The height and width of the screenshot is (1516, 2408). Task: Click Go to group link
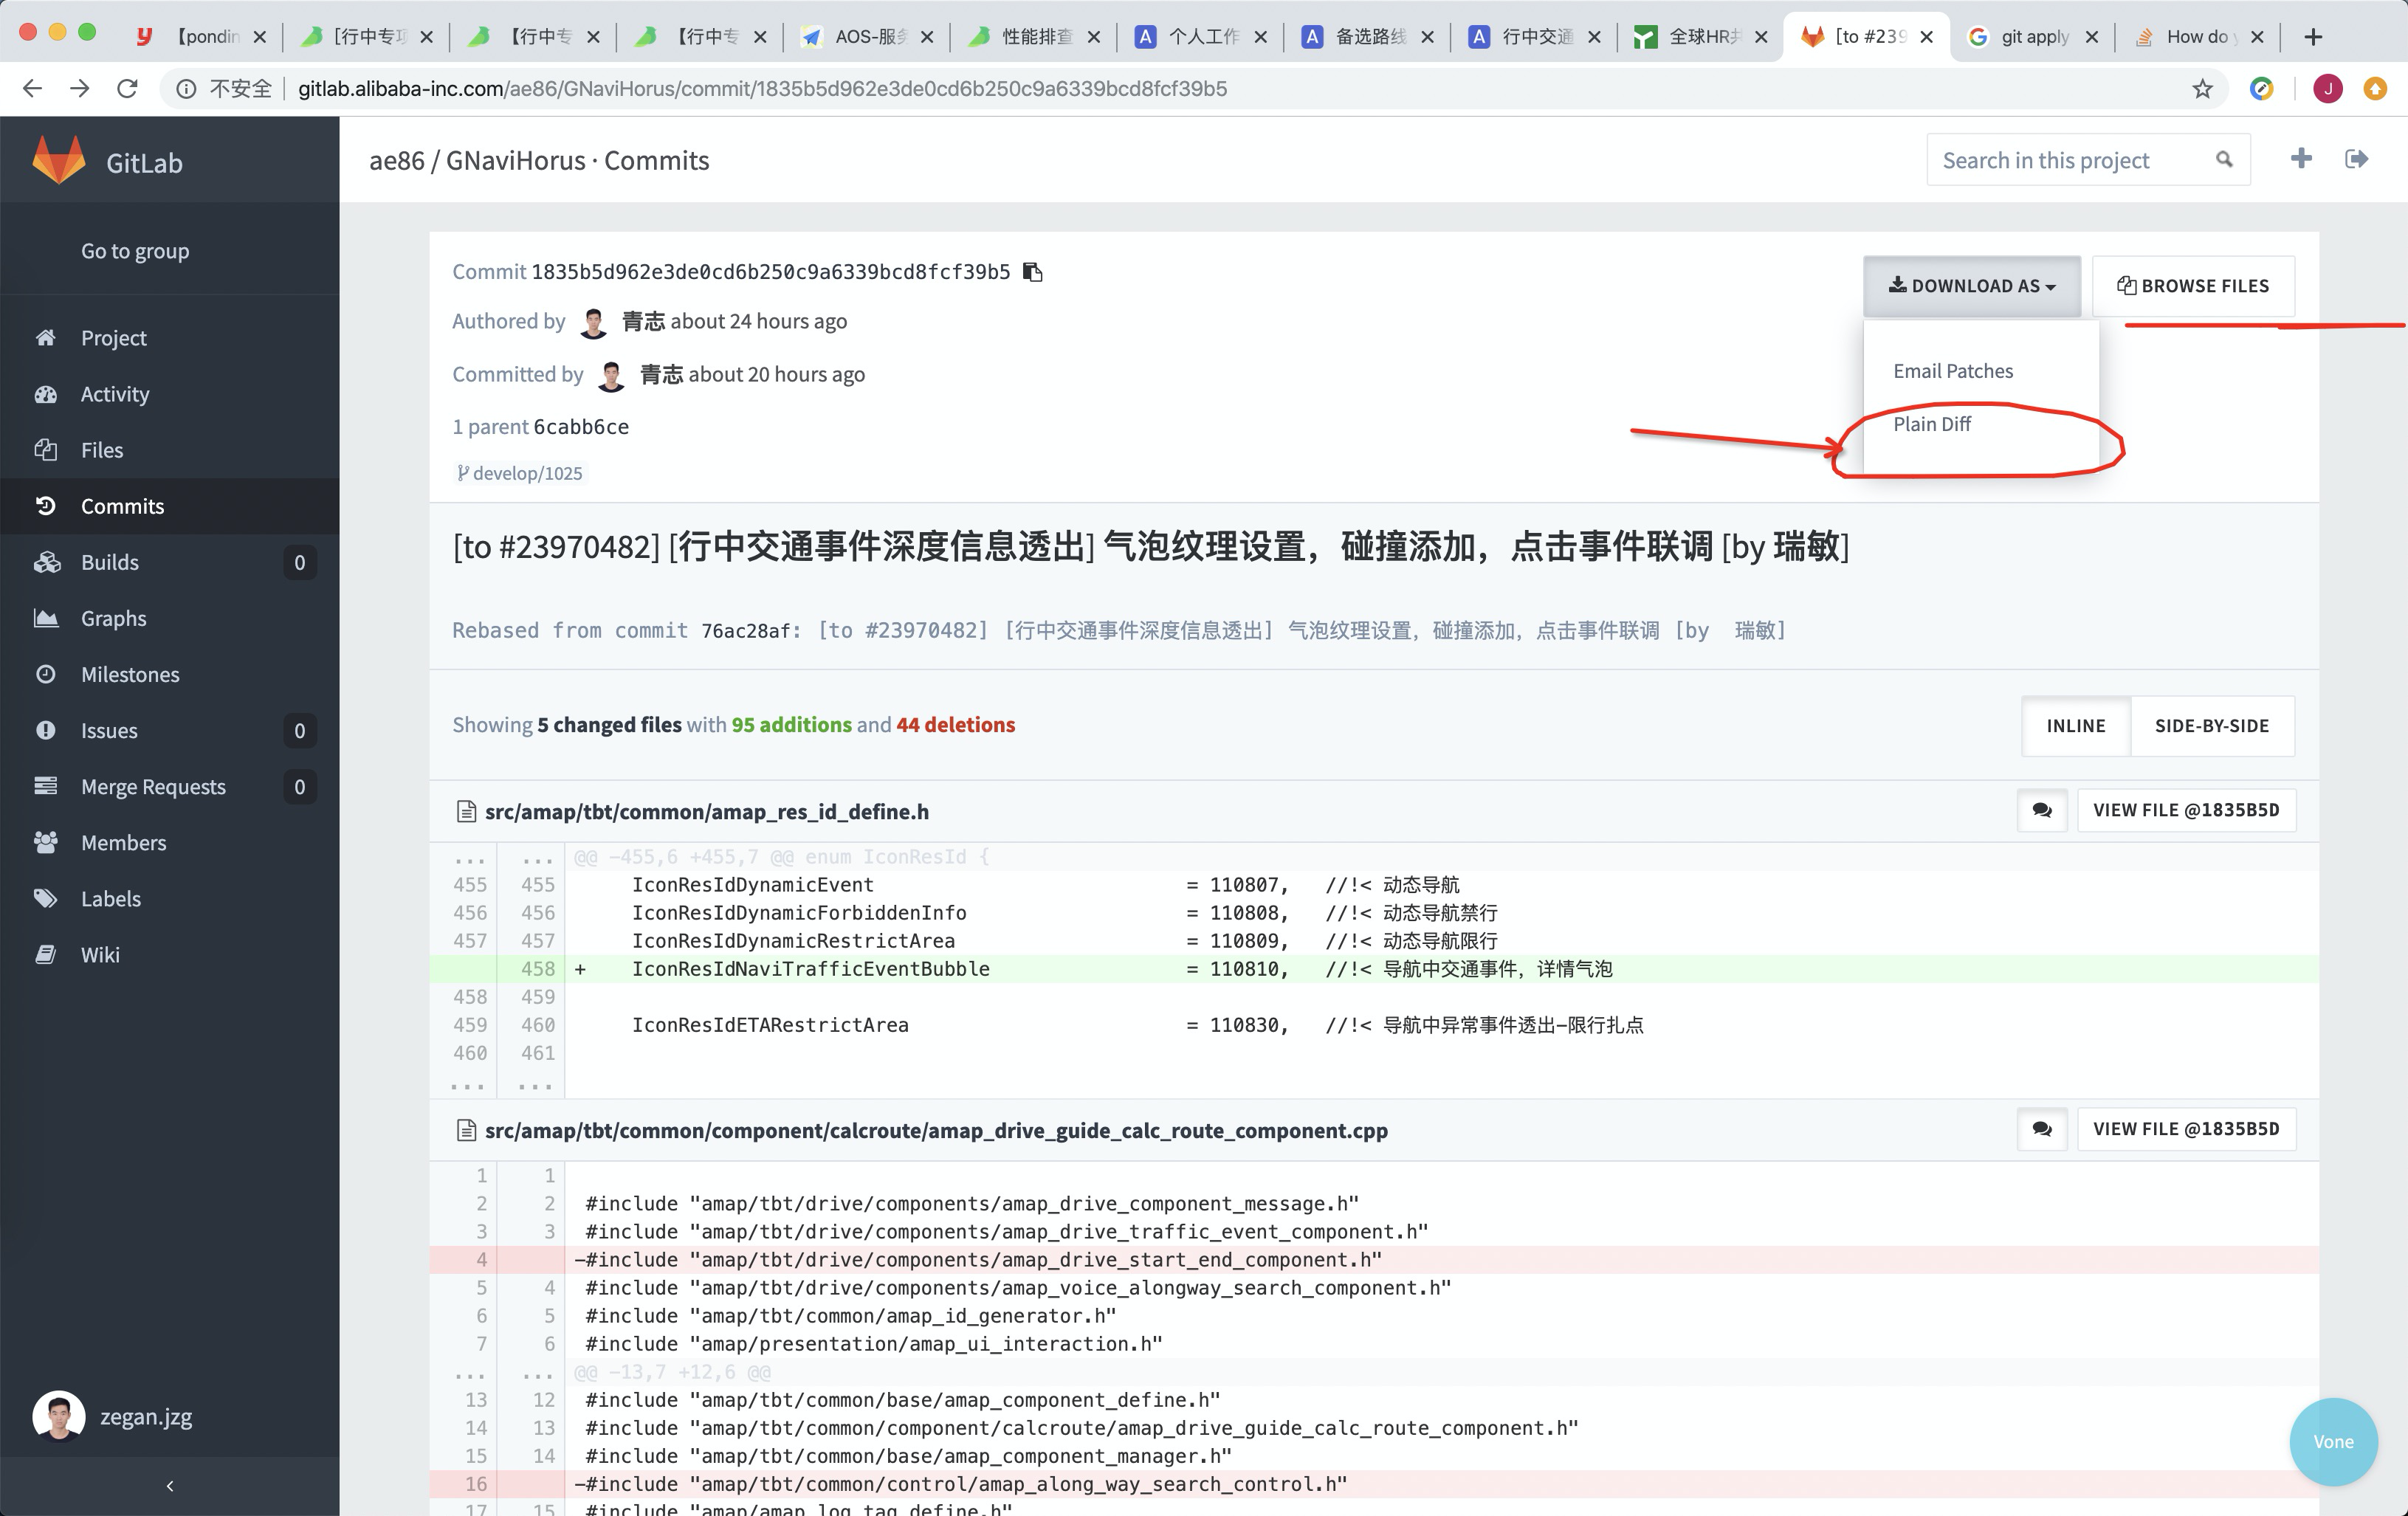coord(135,251)
